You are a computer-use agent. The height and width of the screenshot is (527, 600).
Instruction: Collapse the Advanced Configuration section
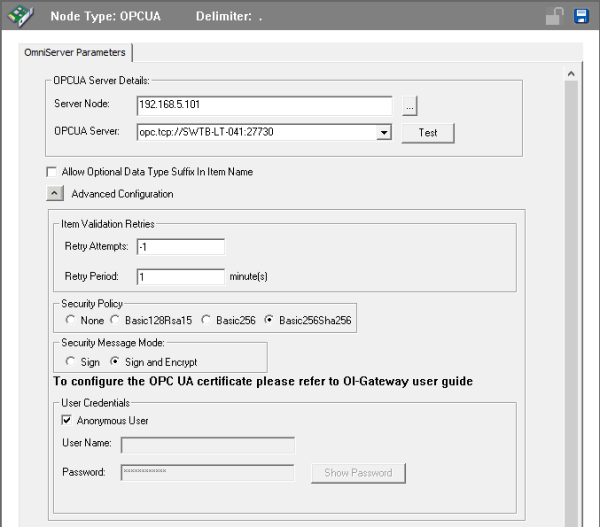pyautogui.click(x=55, y=194)
